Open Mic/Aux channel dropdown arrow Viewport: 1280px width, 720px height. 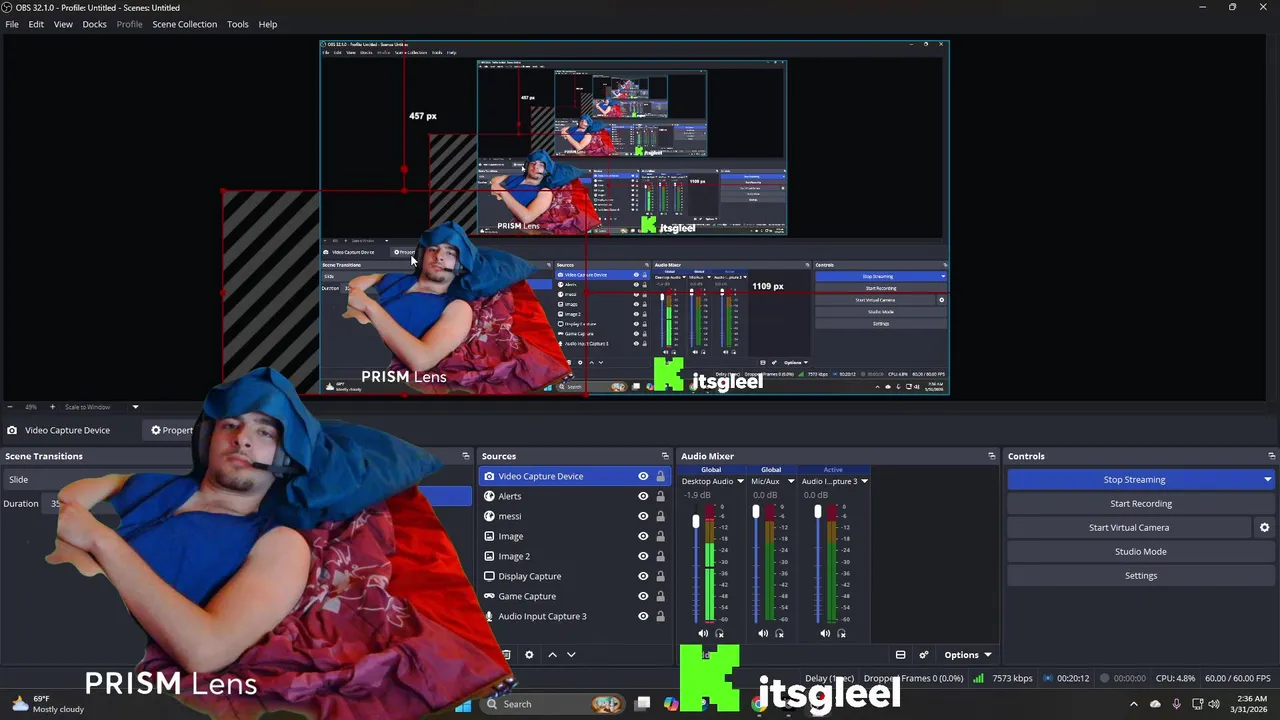tap(791, 481)
